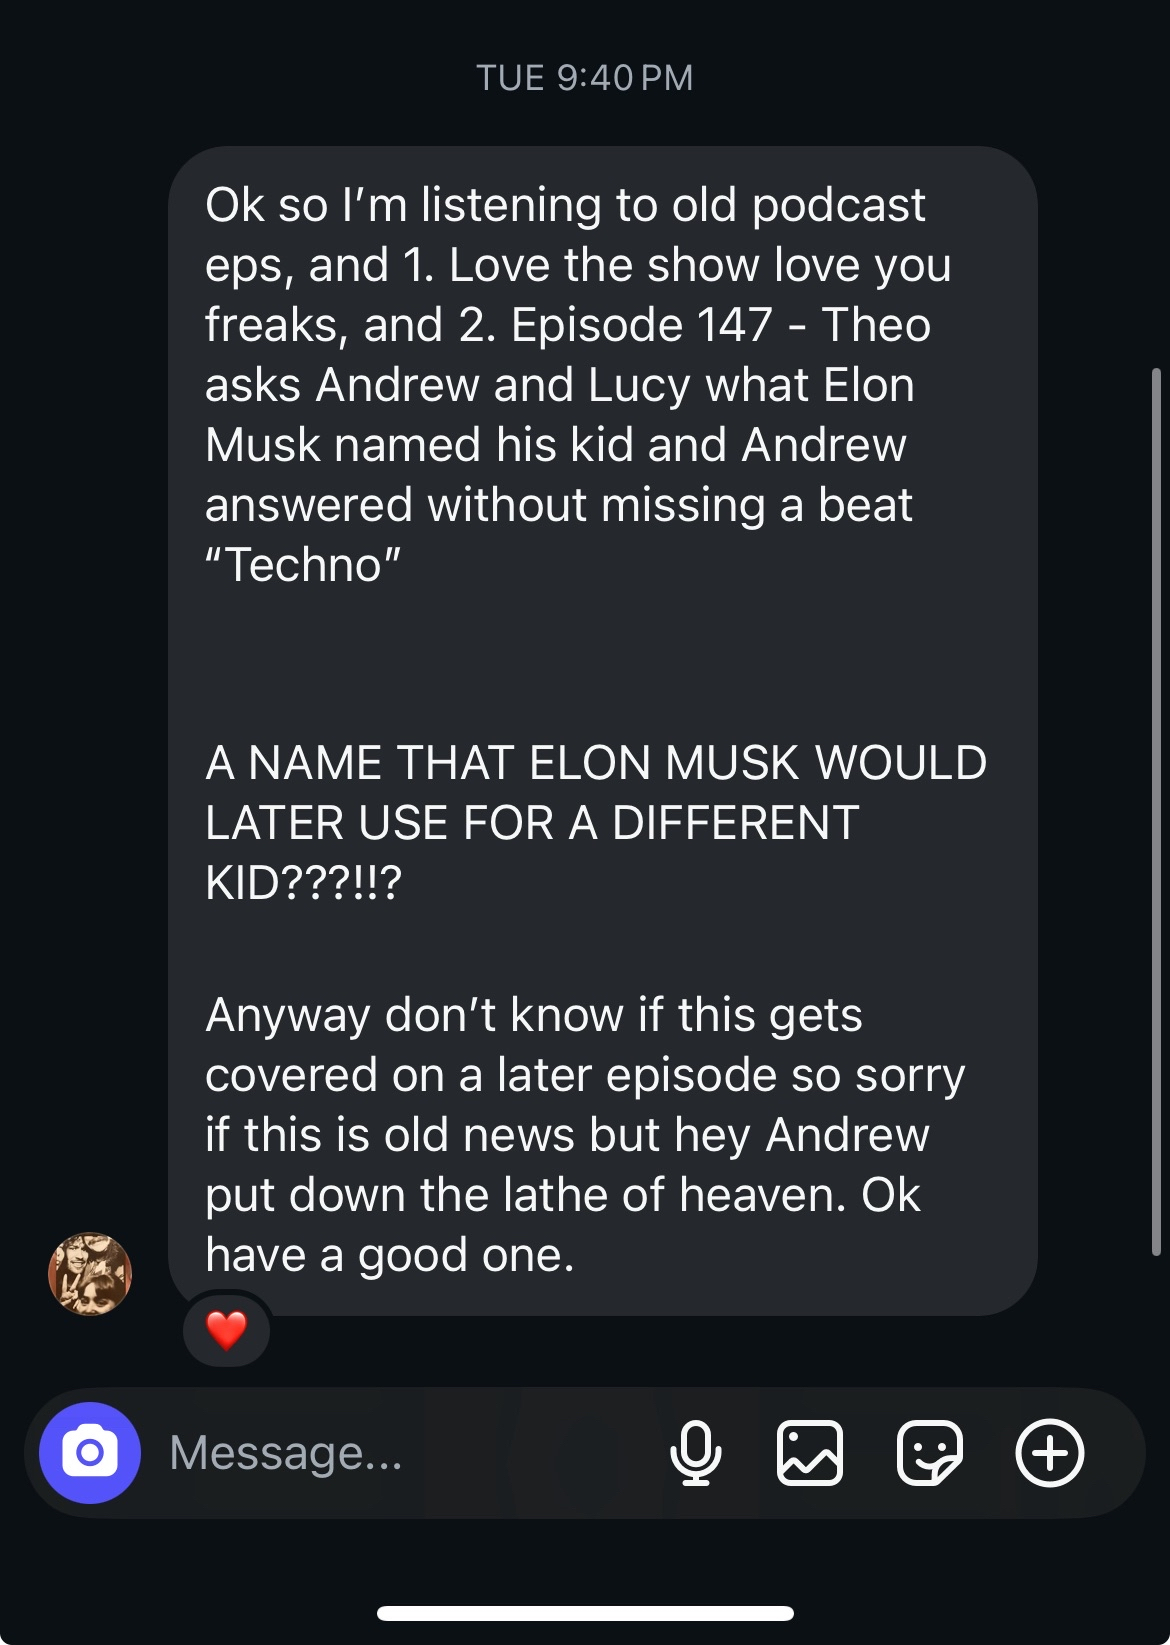The height and width of the screenshot is (1645, 1170).
Task: Click the conversation scrollbar on the right edge
Action: [1156, 810]
